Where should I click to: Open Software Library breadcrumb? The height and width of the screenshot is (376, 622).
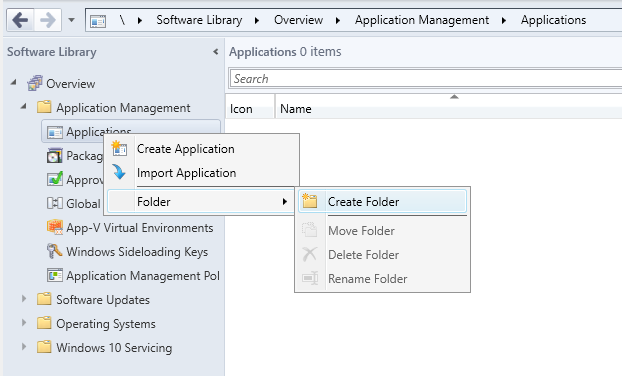tap(199, 20)
